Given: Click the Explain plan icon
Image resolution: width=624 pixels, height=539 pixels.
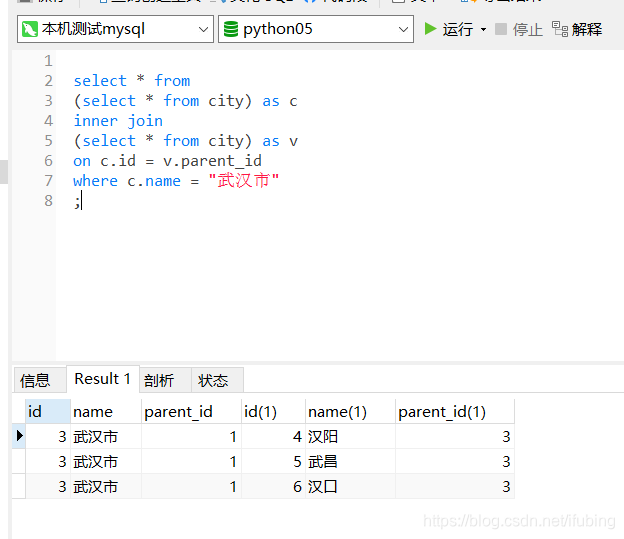Looking at the screenshot, I should (560, 29).
